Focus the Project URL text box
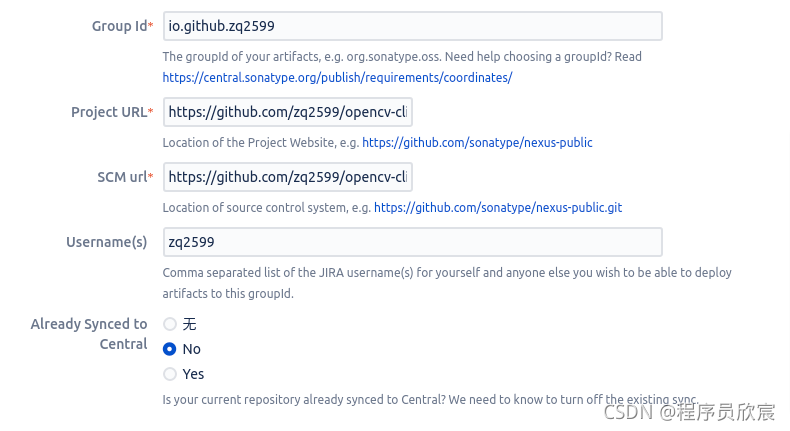The image size is (790, 431). tap(288, 112)
